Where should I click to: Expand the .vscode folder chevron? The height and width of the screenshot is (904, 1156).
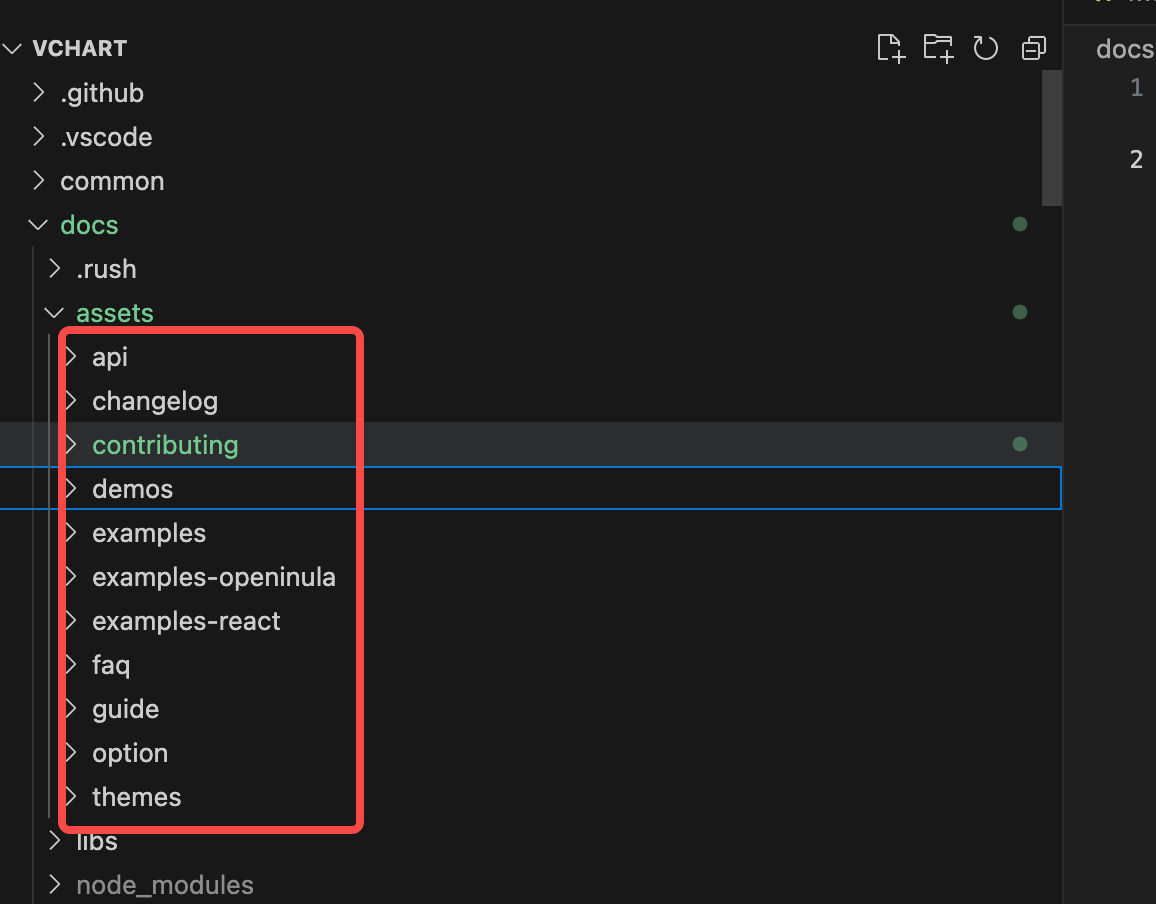[39, 137]
